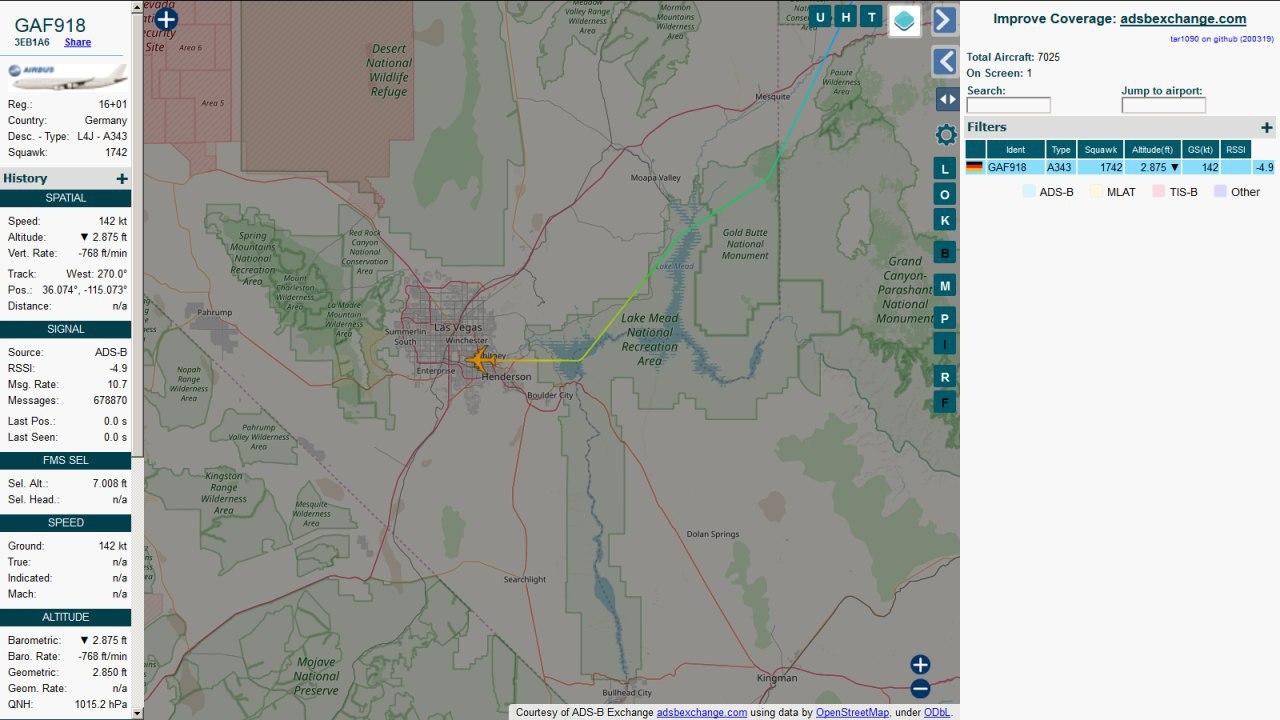Click the SIGNAL section header
Viewport: 1280px width, 720px height.
coord(66,329)
